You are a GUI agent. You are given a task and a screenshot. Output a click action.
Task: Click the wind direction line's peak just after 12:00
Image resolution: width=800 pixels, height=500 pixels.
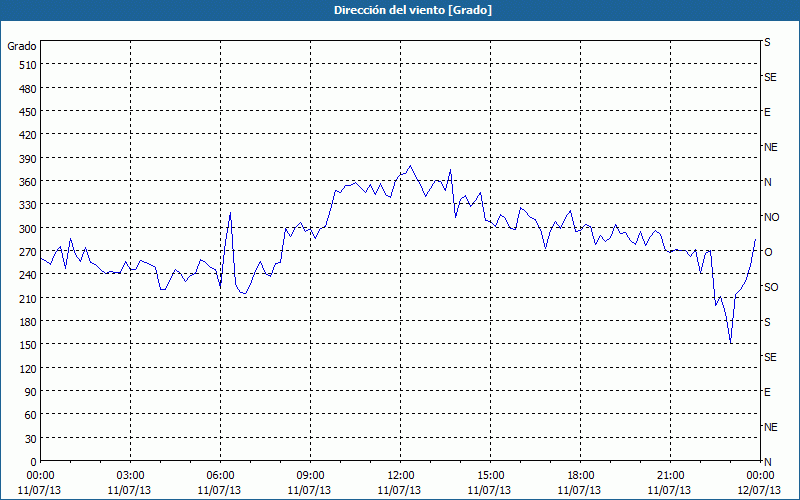[x=410, y=166]
